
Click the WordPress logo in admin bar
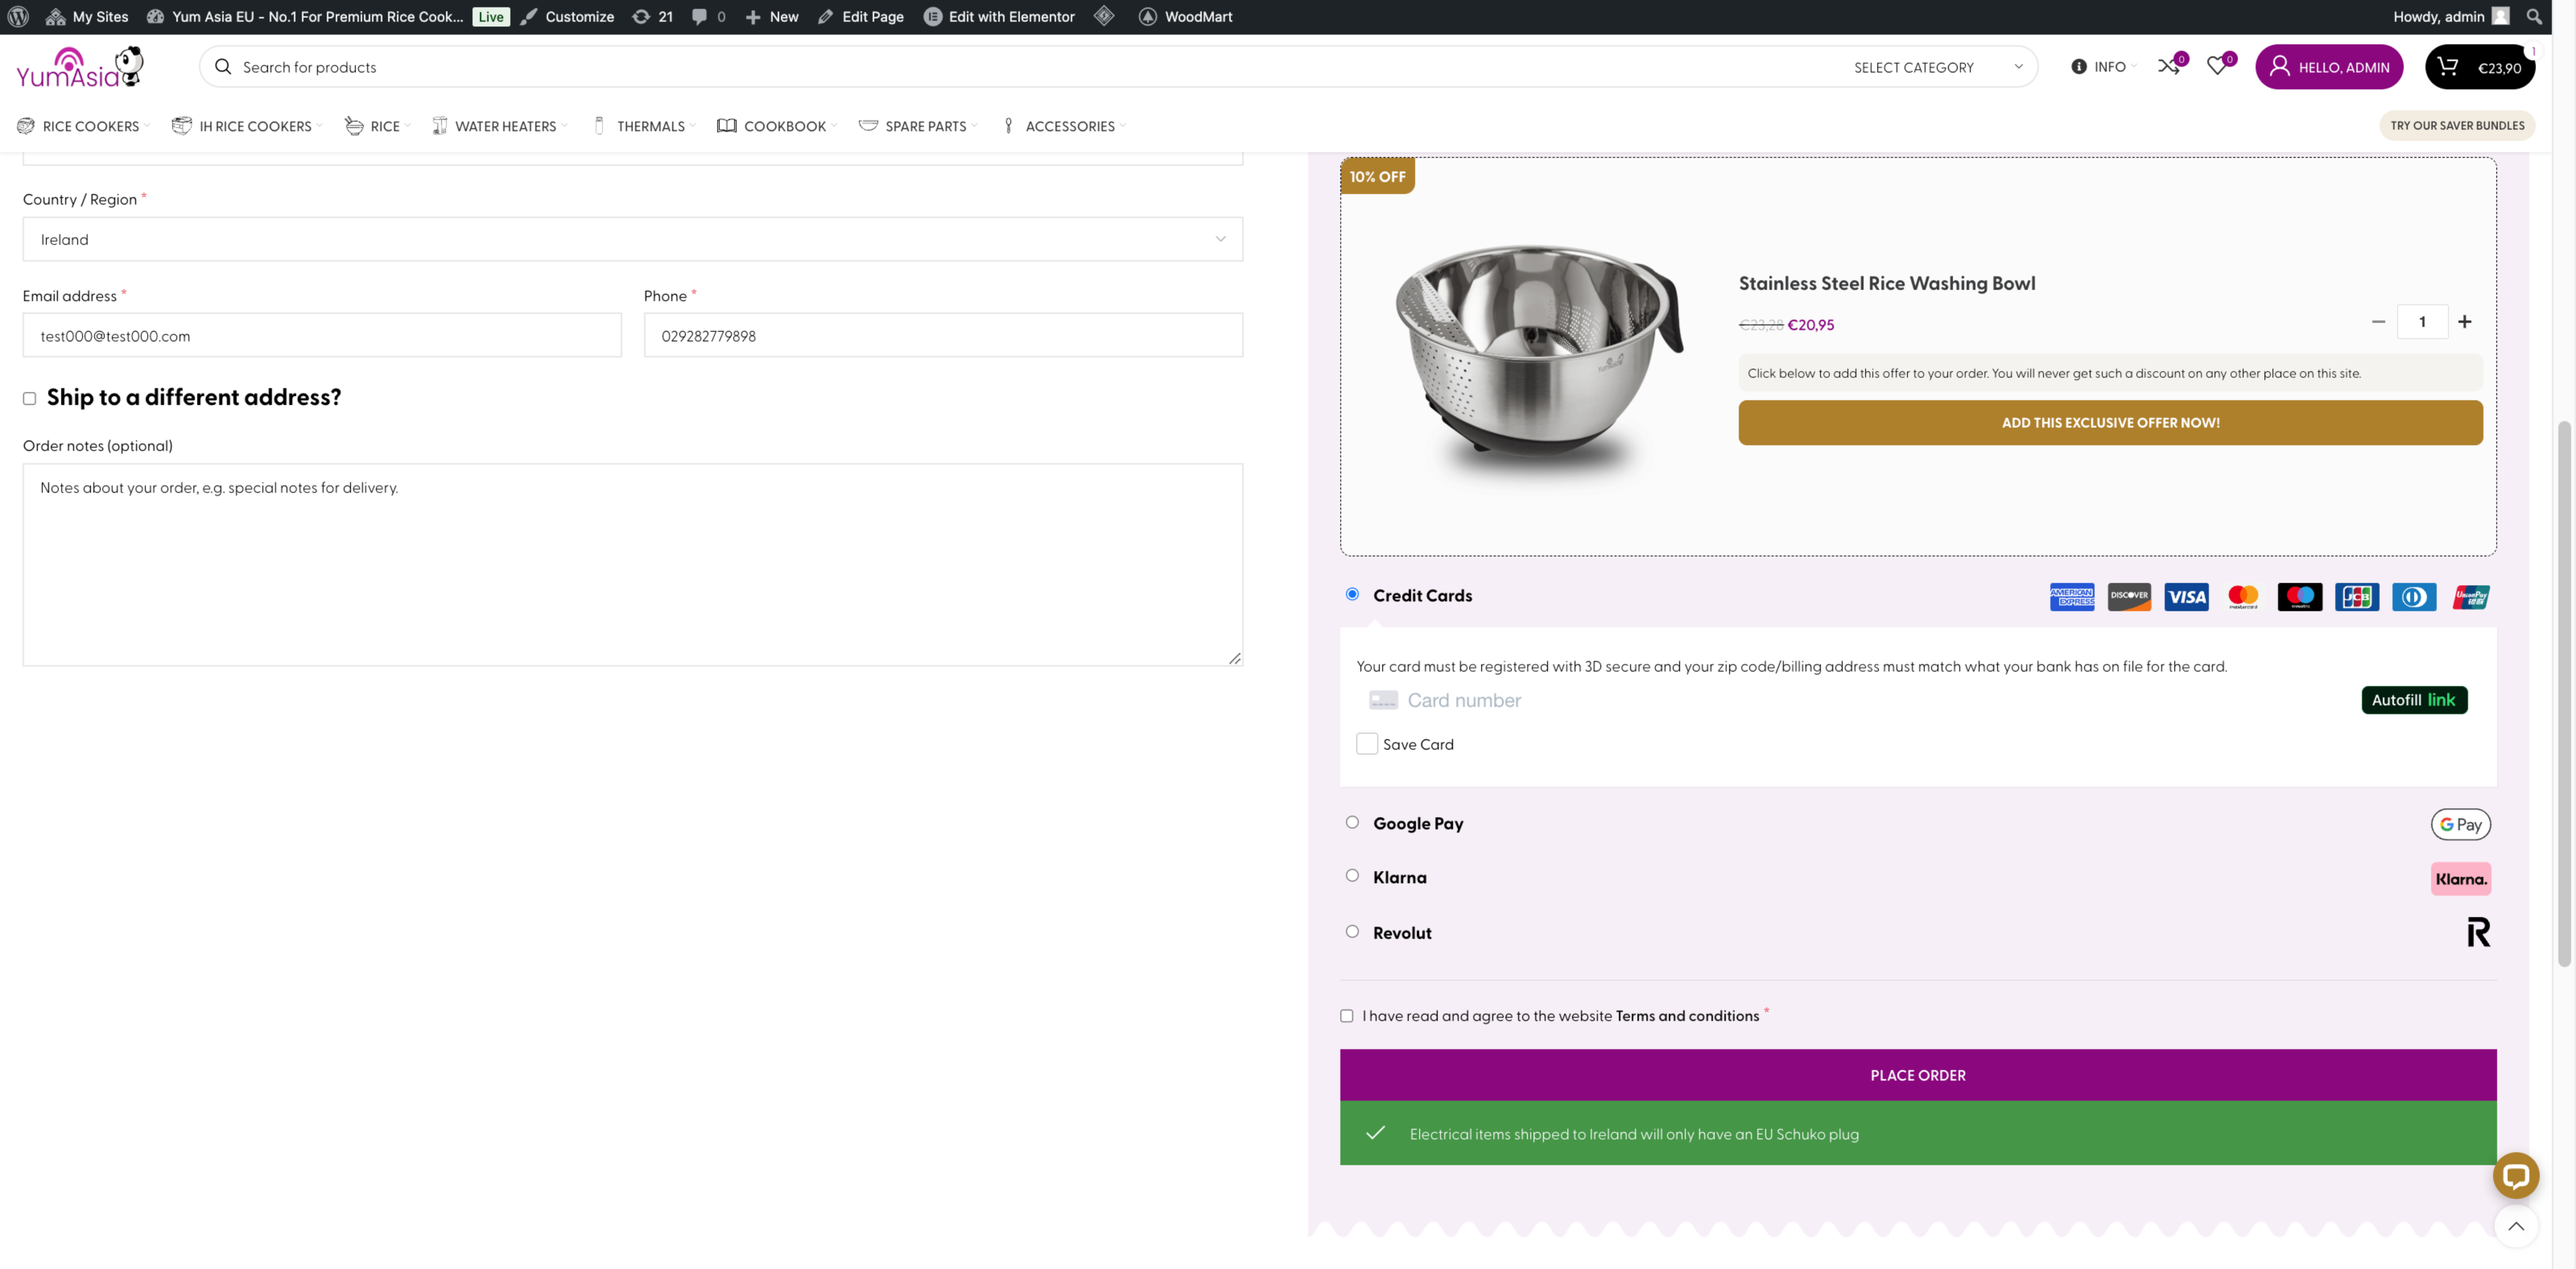click(x=18, y=16)
